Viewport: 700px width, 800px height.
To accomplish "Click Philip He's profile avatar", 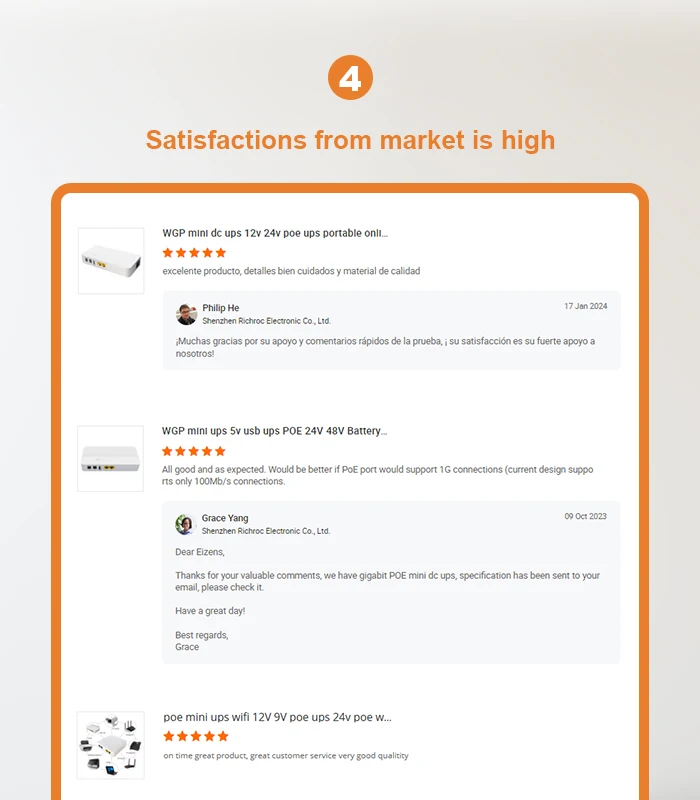I will pos(187,314).
